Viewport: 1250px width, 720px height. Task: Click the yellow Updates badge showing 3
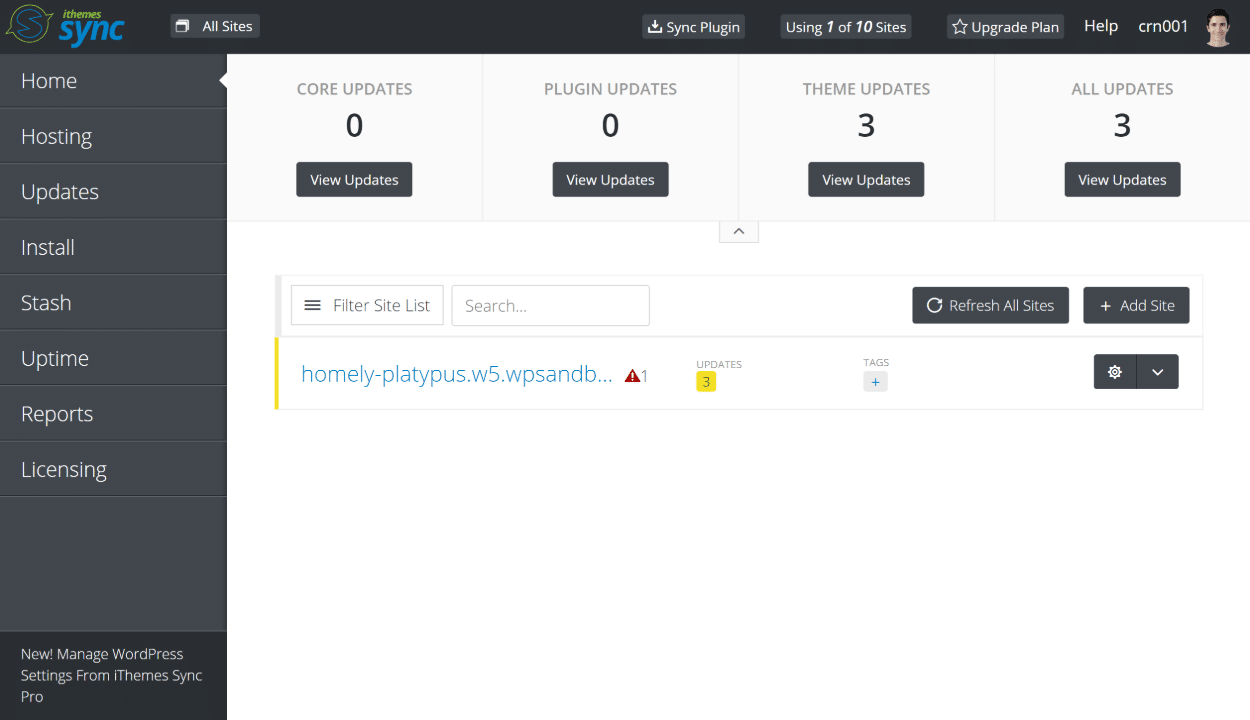(x=706, y=382)
